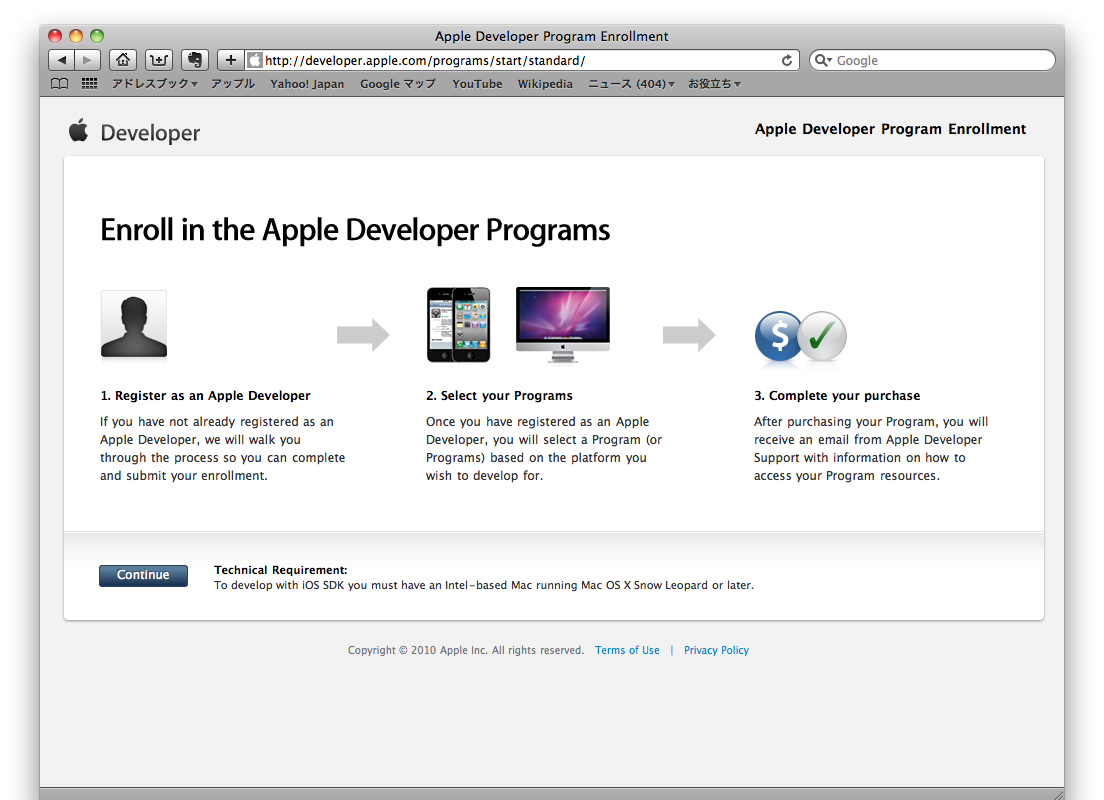Expand the お役立ち bookmarks folder
Viewport: 1104px width, 800px height.
[x=714, y=84]
